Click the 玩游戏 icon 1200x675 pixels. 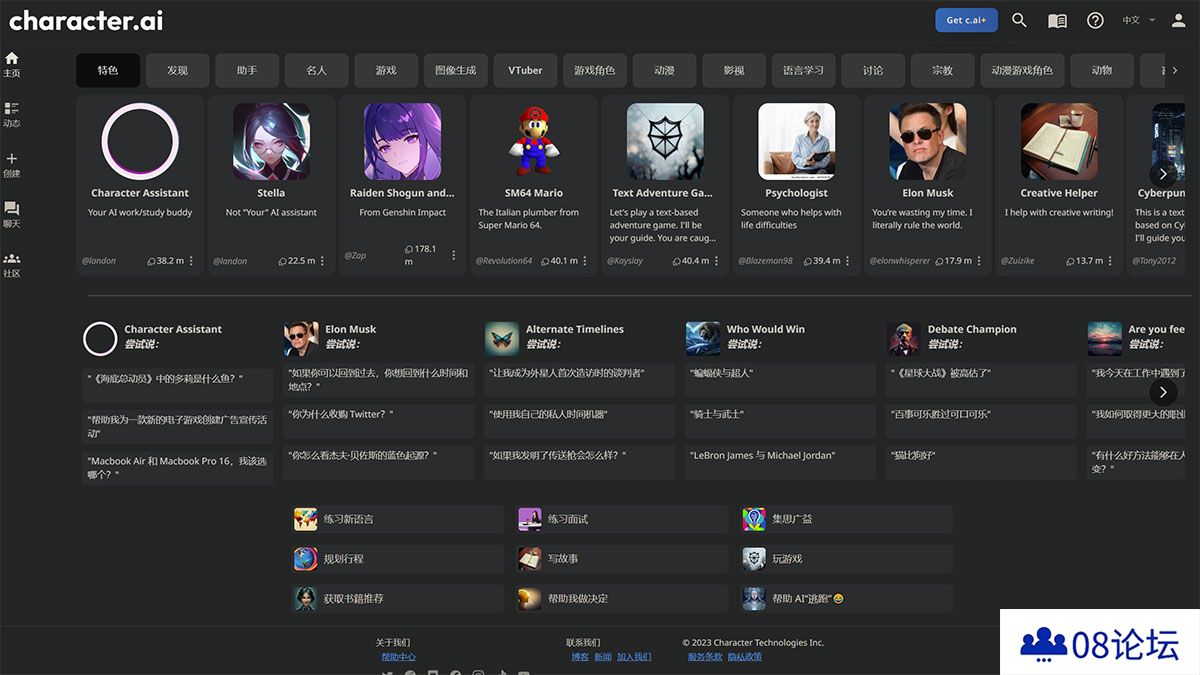point(754,559)
